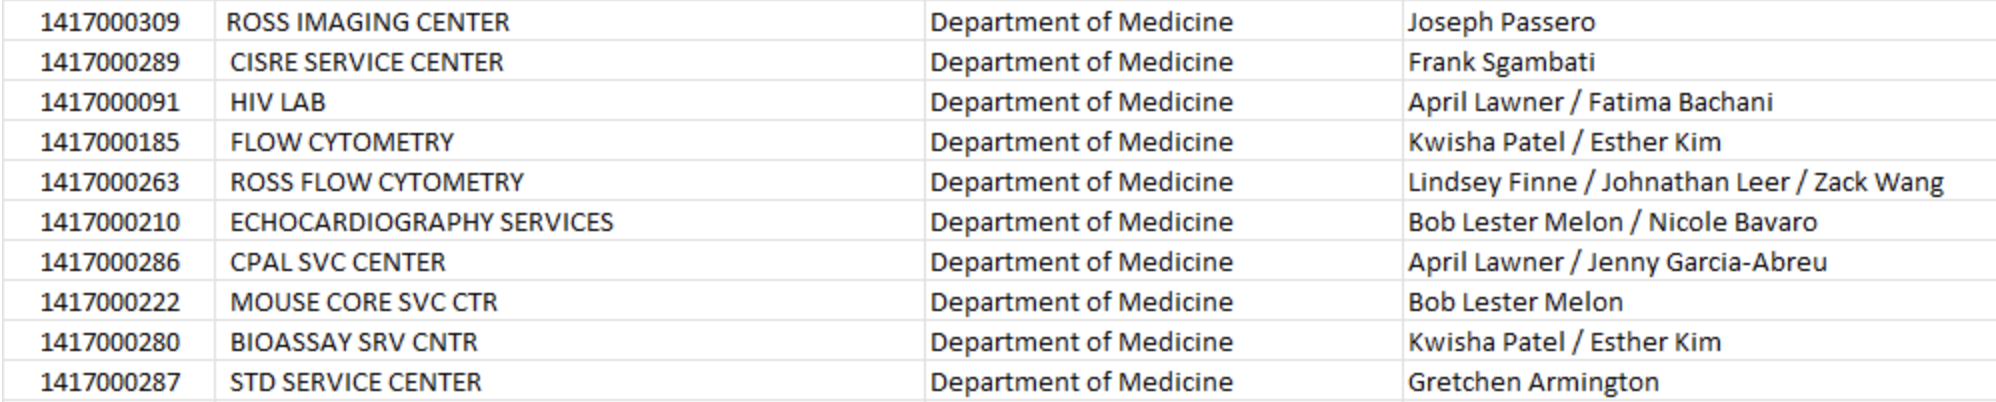Select the Gretchen Armington cell
Viewport: 1996px width, 402px height.
1533,382
